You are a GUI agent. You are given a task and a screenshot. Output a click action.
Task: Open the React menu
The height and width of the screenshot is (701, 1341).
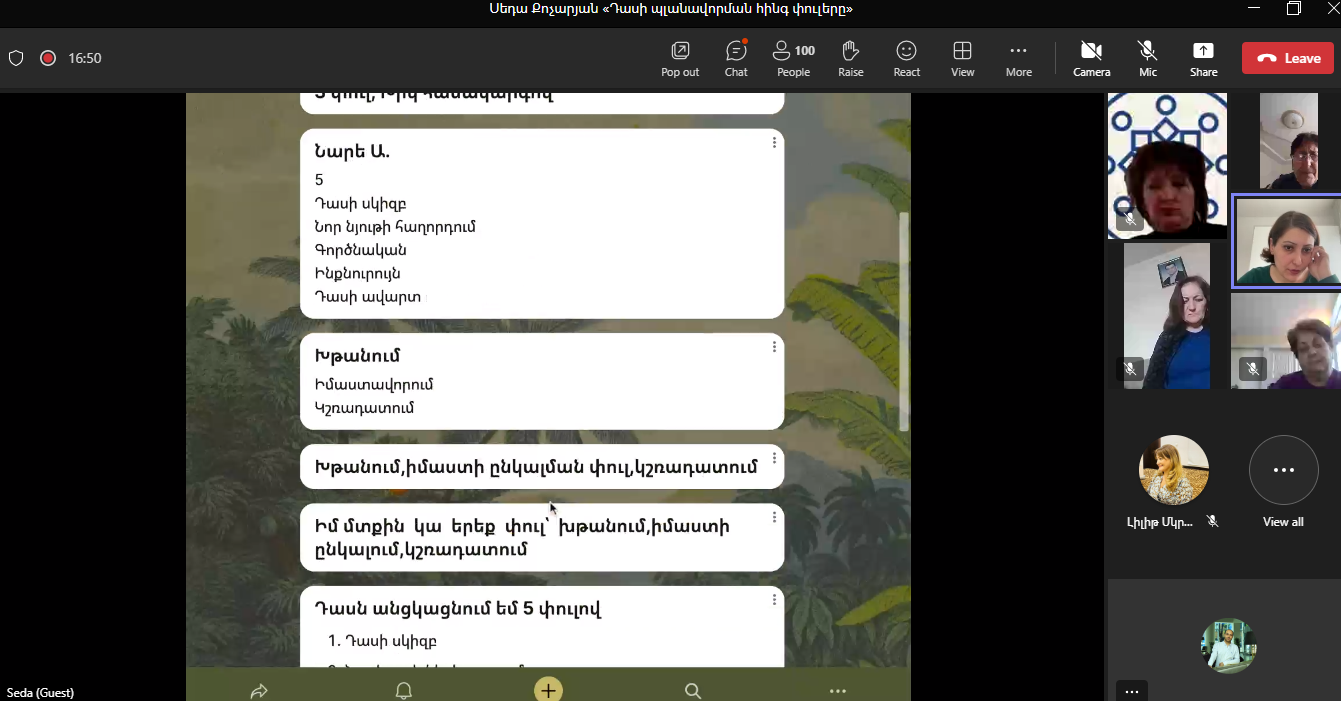pos(907,59)
